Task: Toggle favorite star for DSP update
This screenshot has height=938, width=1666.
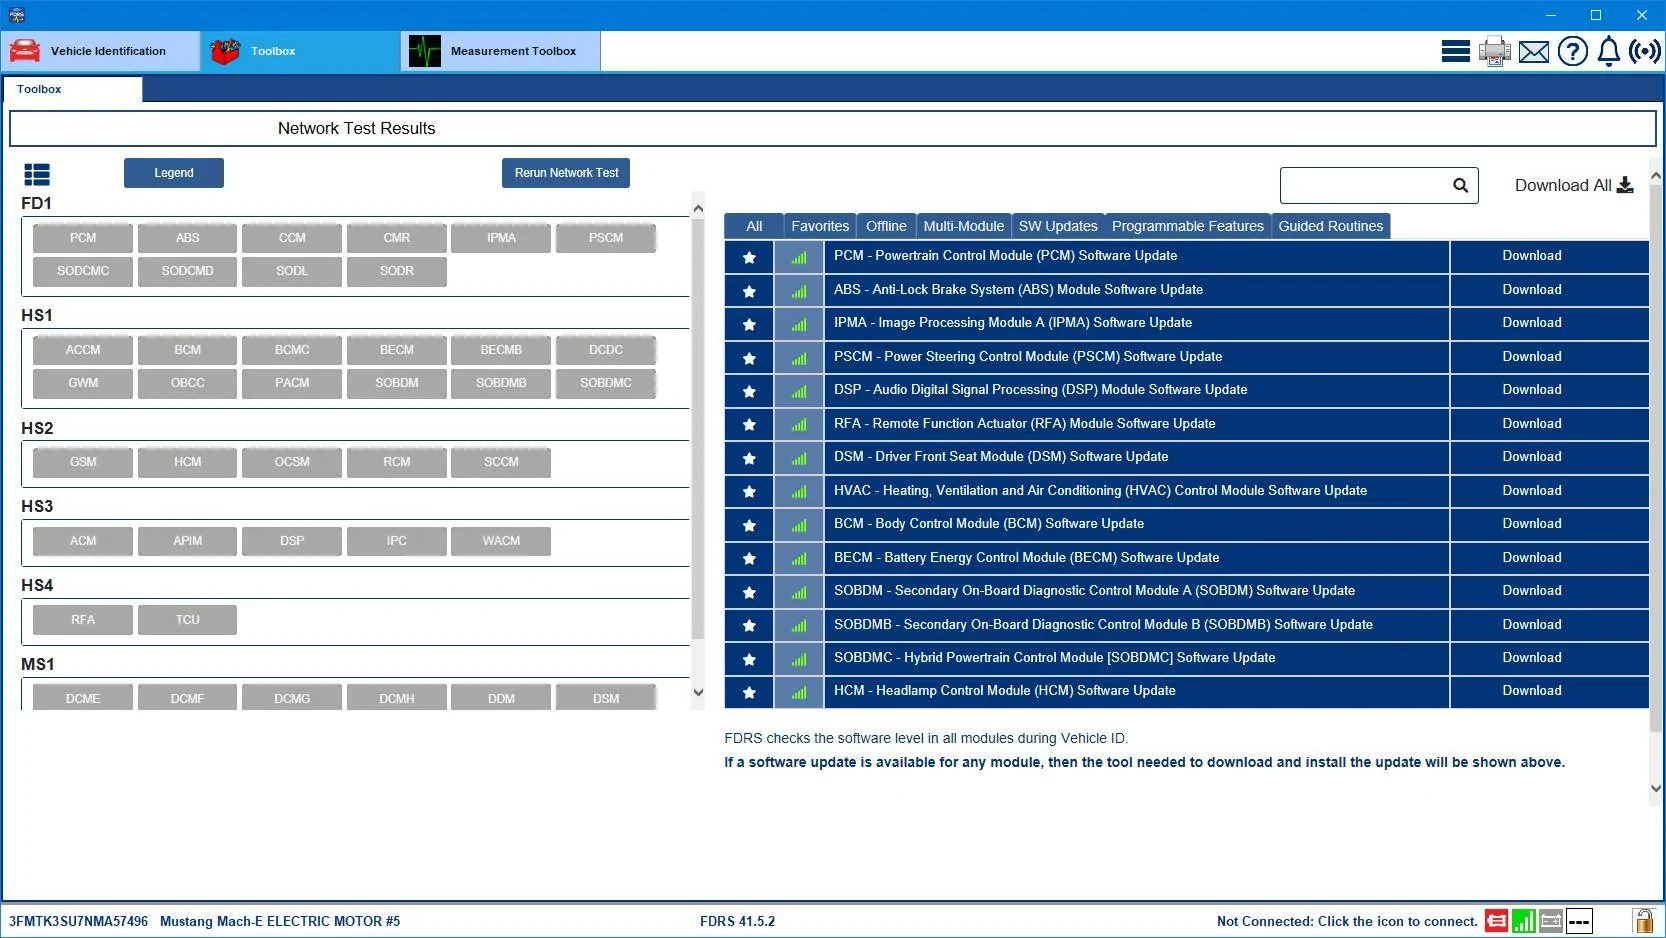Action: [x=749, y=391]
